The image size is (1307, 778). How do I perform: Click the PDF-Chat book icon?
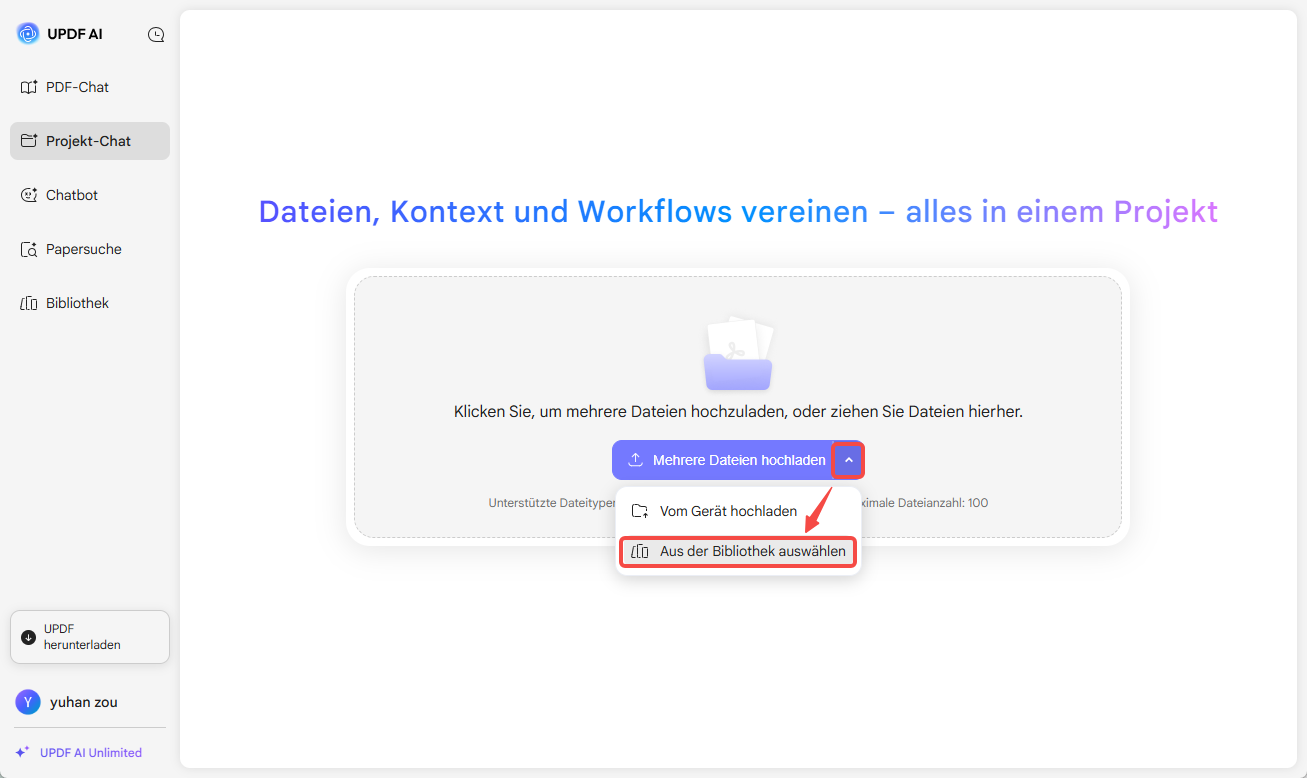(29, 87)
